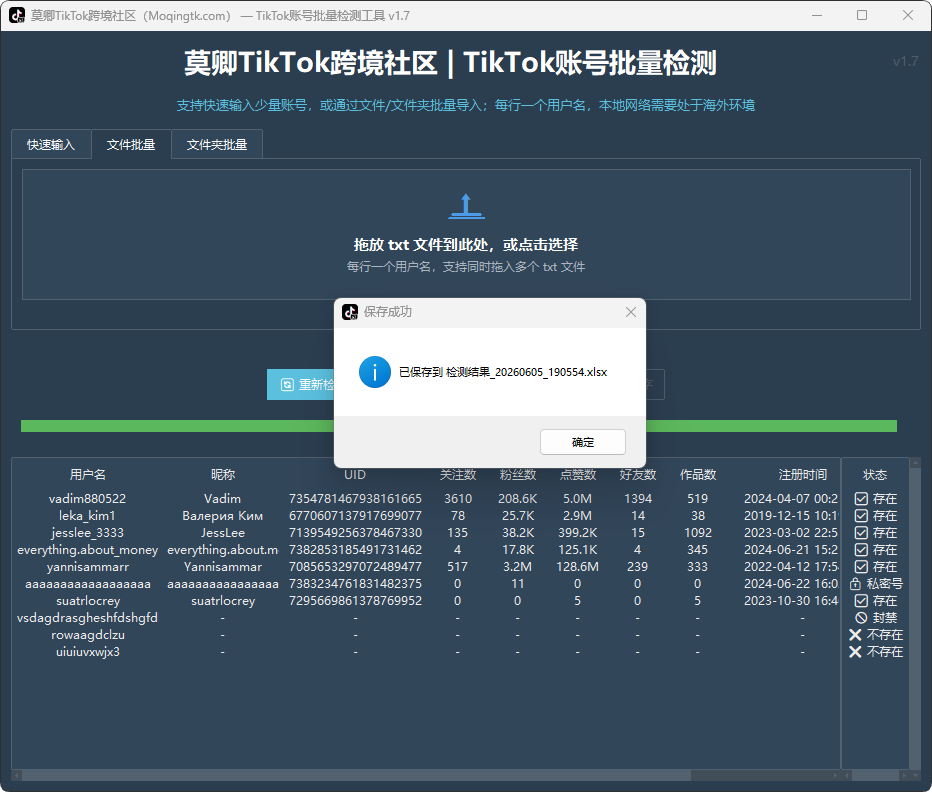Click the 确定 button in the dialog
Image resolution: width=932 pixels, height=792 pixels.
point(582,442)
